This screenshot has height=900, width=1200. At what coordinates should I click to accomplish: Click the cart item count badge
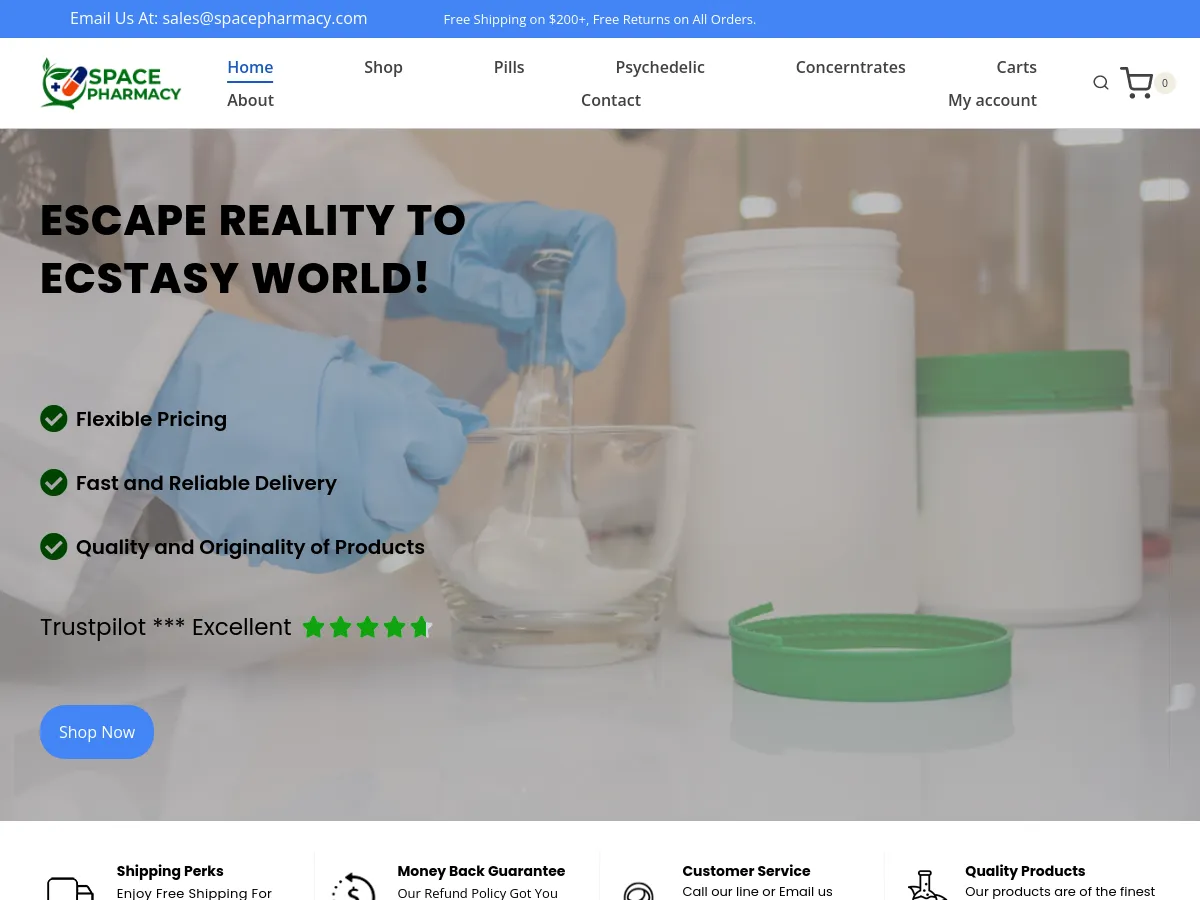point(1165,83)
